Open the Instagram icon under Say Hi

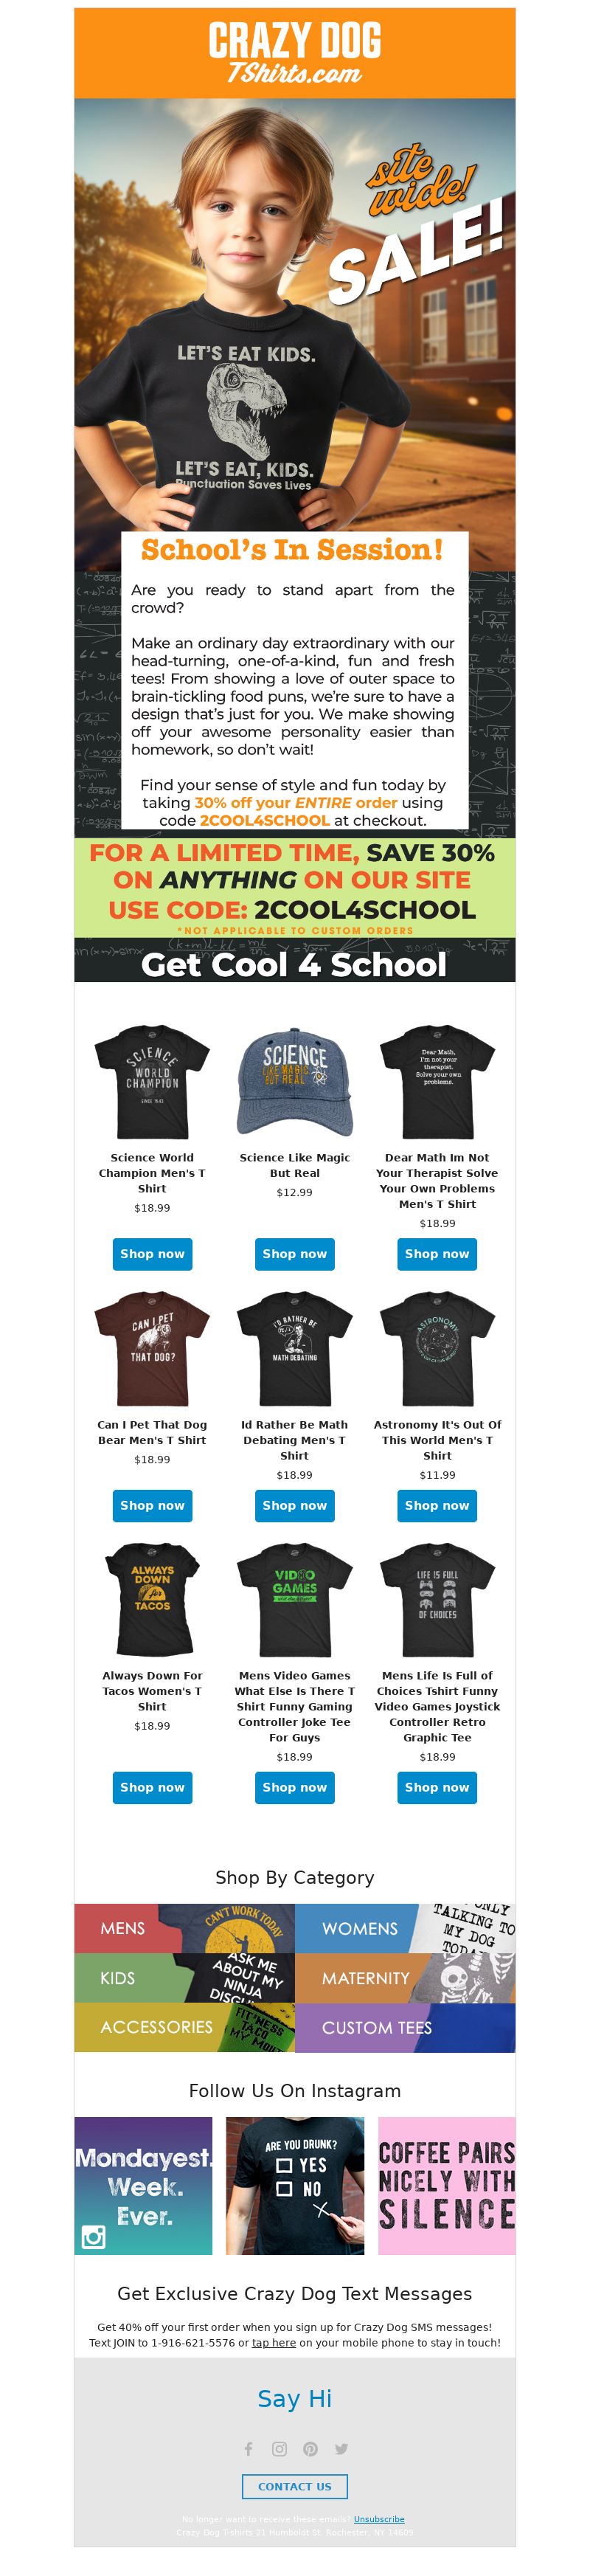pos(279,2448)
